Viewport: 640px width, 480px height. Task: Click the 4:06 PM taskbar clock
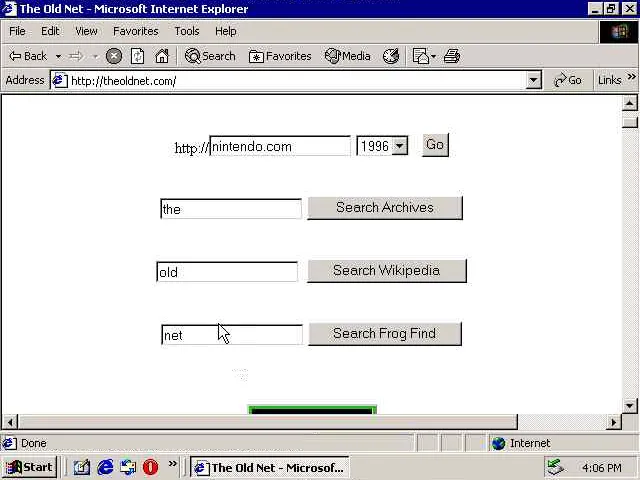[602, 468]
